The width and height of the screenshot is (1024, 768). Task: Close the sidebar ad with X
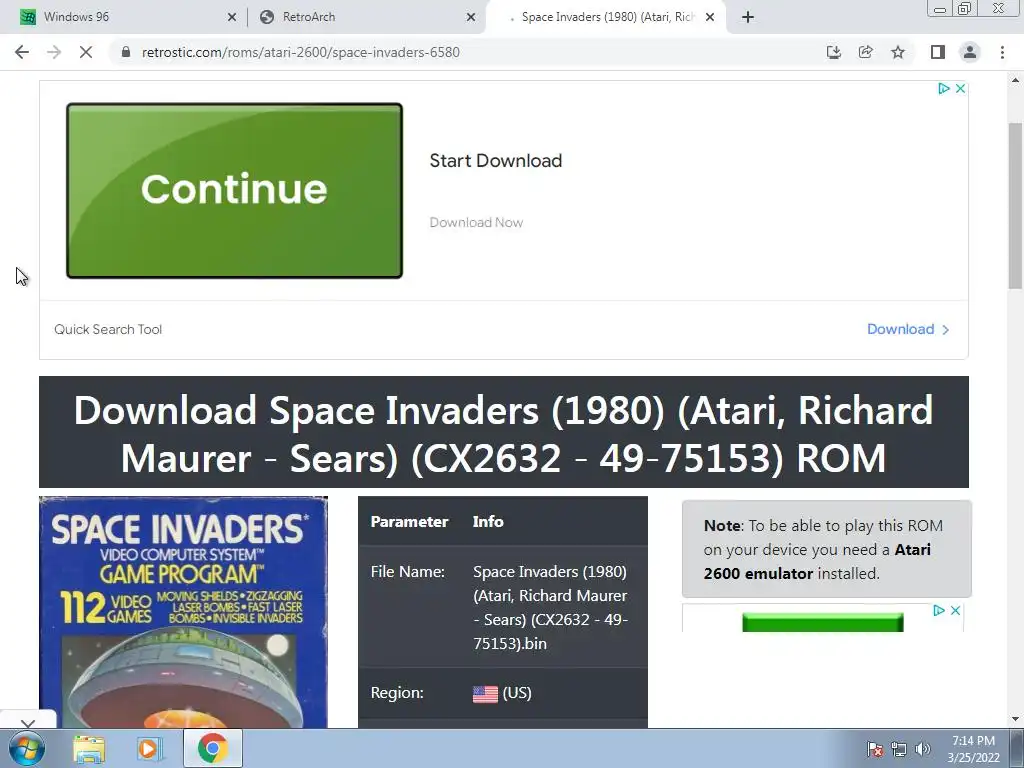tap(955, 611)
